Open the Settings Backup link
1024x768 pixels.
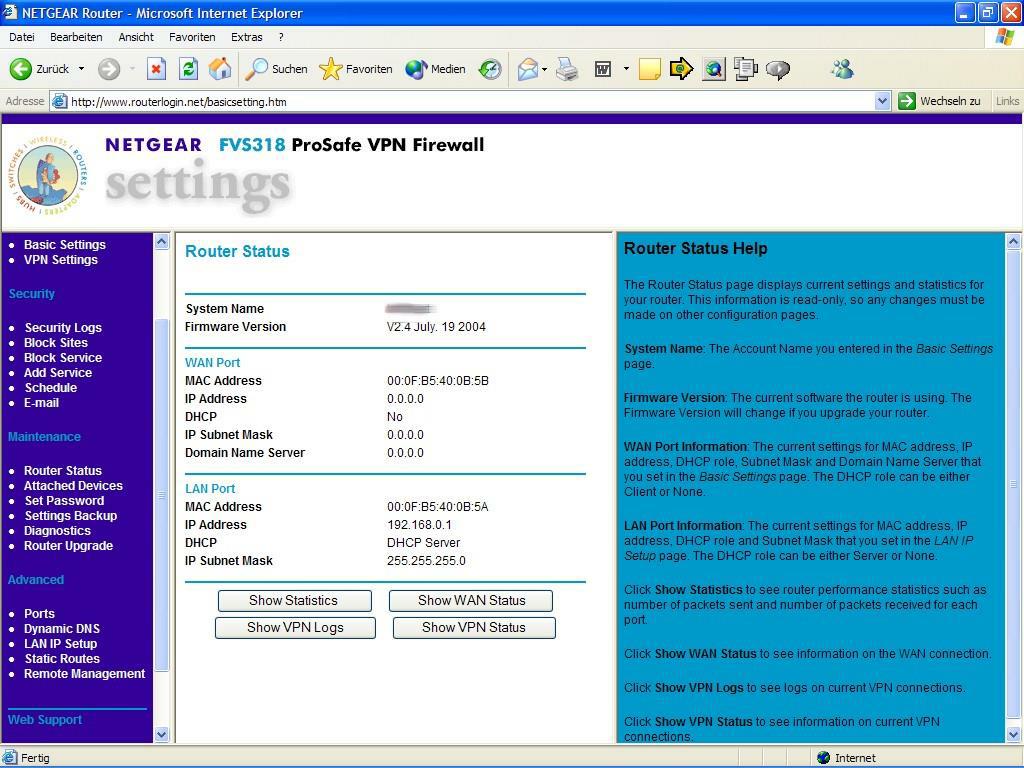[71, 515]
